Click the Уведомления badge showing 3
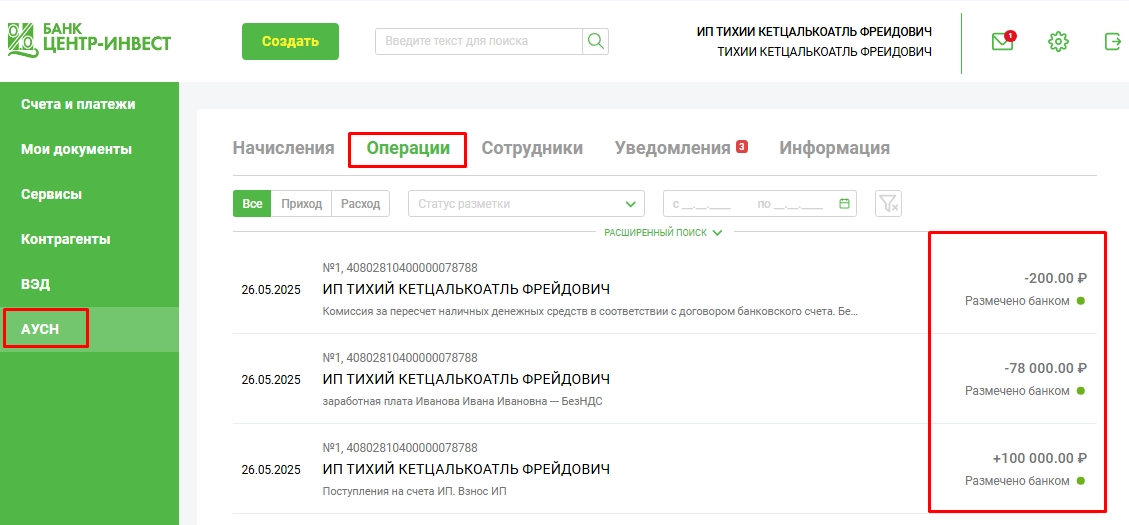 [x=742, y=147]
